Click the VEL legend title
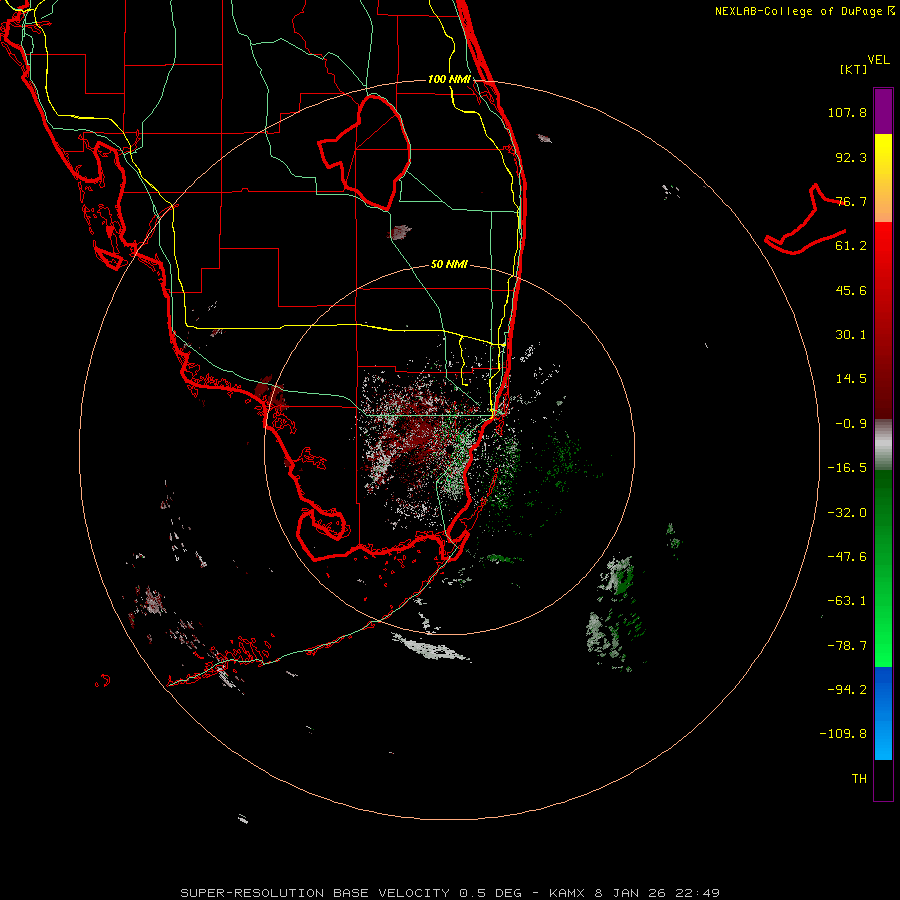The width and height of the screenshot is (900, 900). (878, 60)
